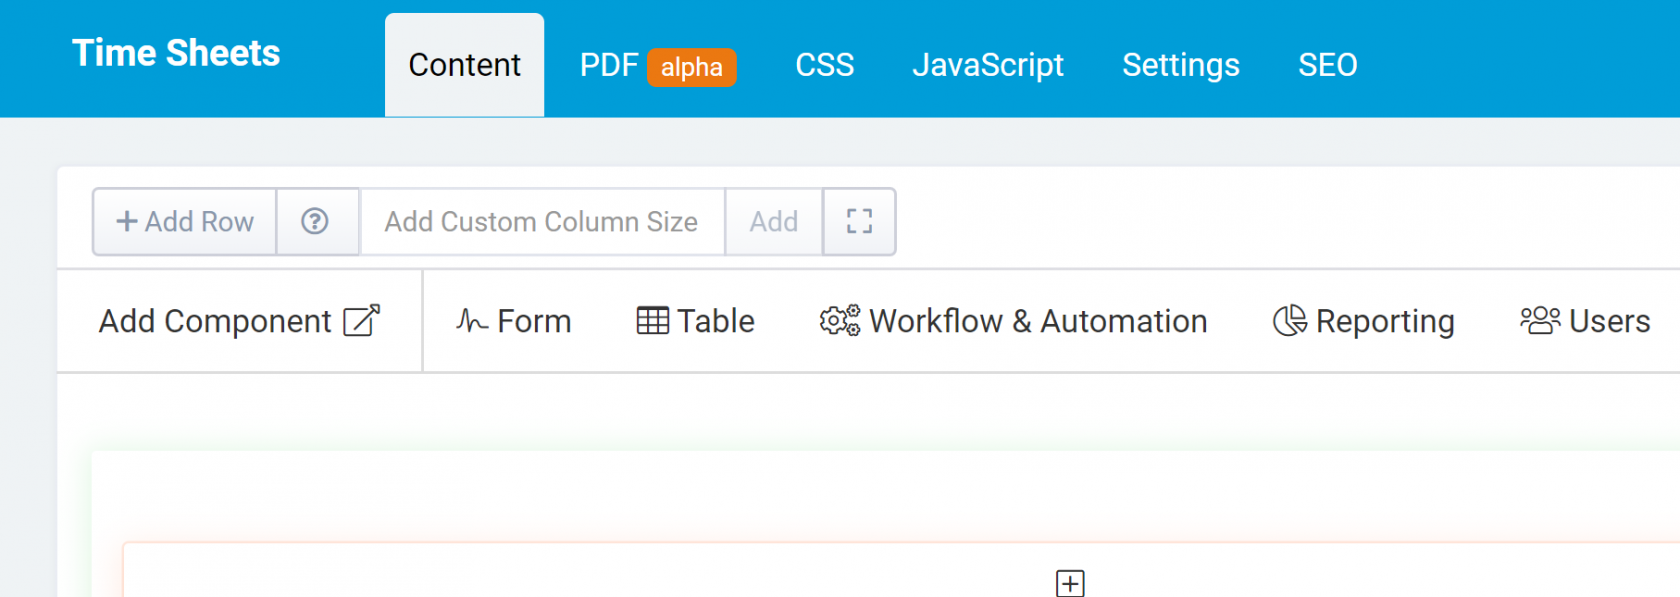Go to the JavaScript tab
Screen dimensions: 1680x597
pos(988,65)
